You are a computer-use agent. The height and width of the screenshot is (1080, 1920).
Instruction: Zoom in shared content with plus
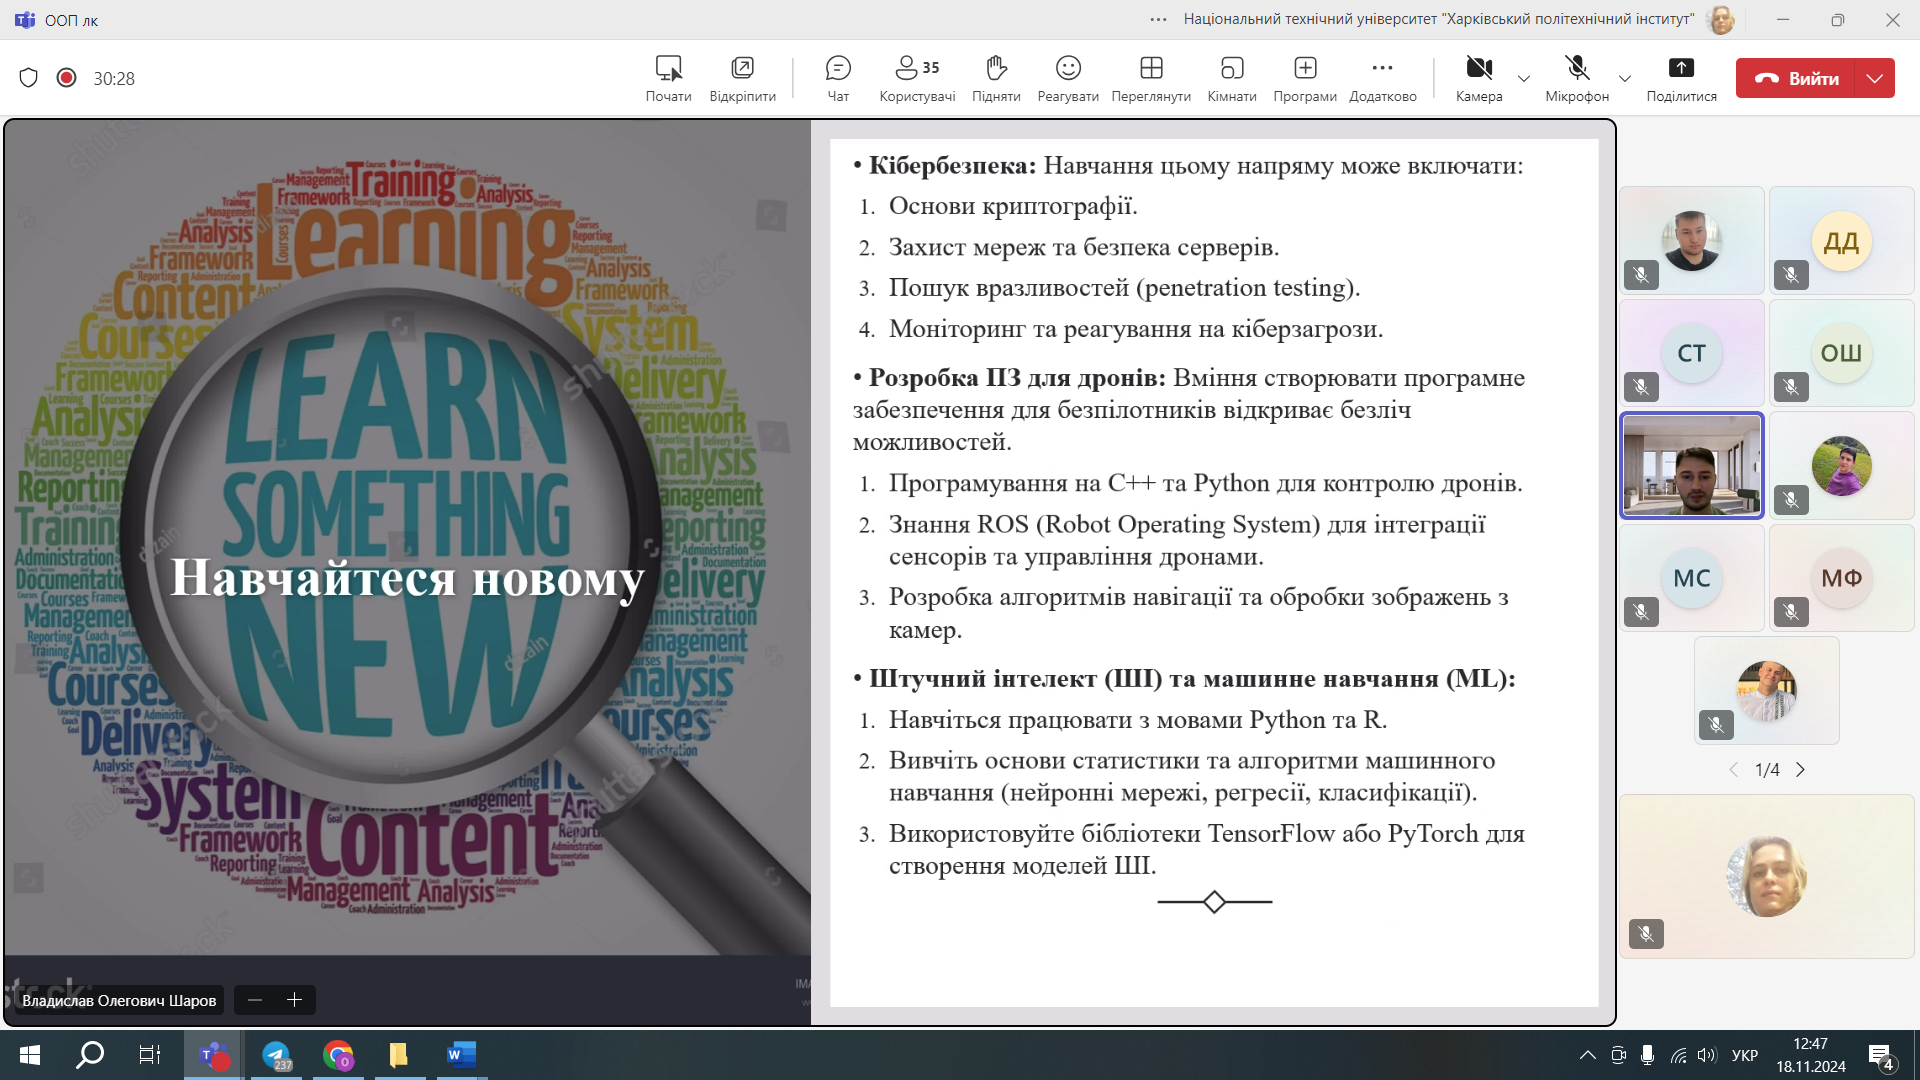pyautogui.click(x=294, y=1000)
